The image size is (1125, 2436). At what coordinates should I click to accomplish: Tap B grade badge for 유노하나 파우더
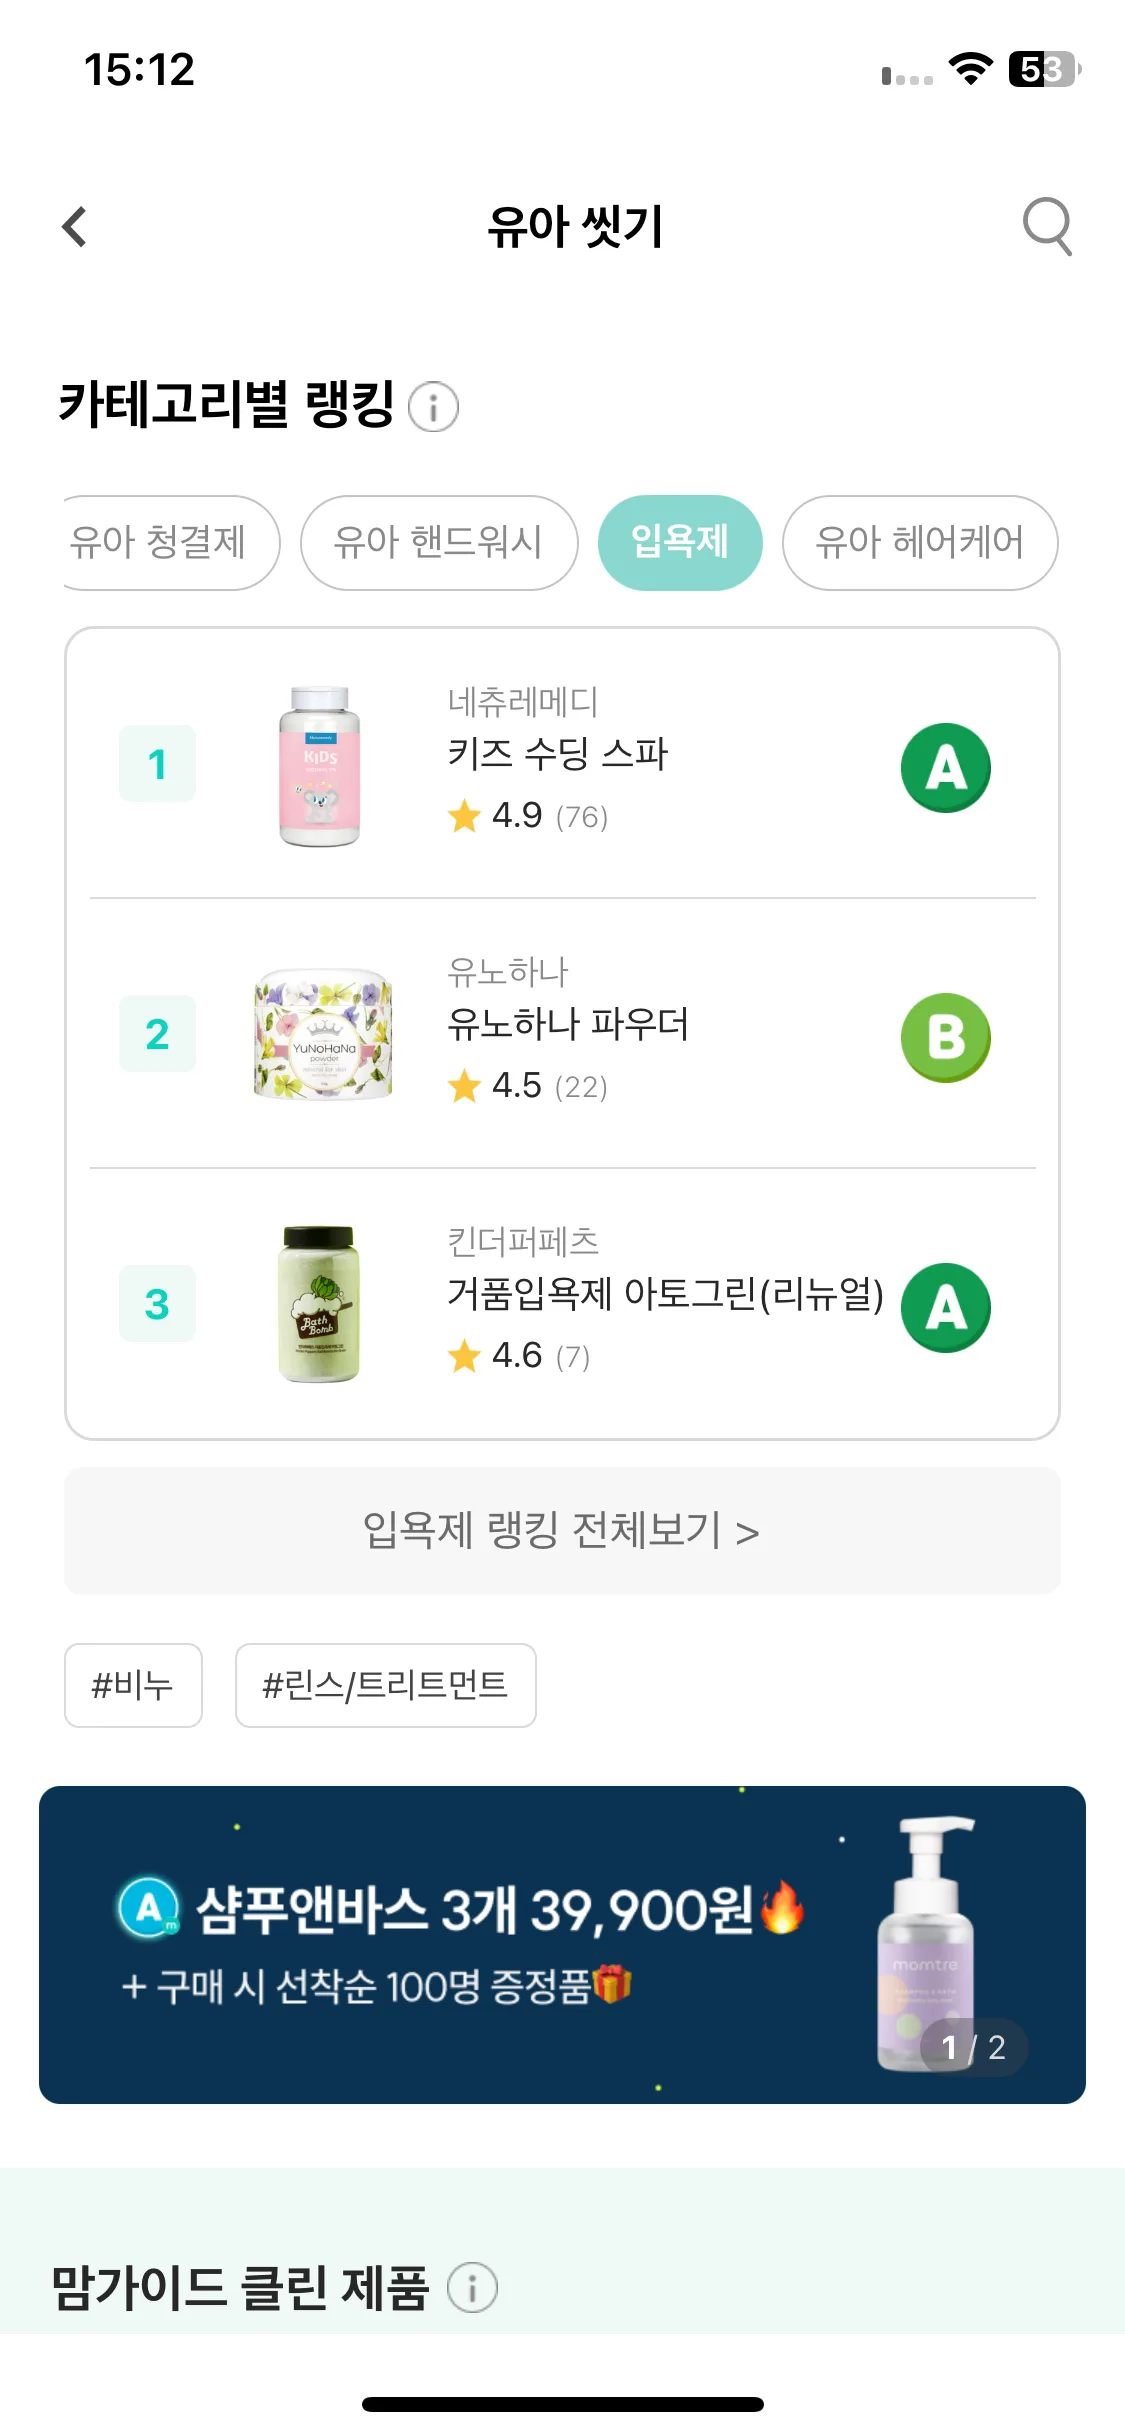coord(946,1037)
